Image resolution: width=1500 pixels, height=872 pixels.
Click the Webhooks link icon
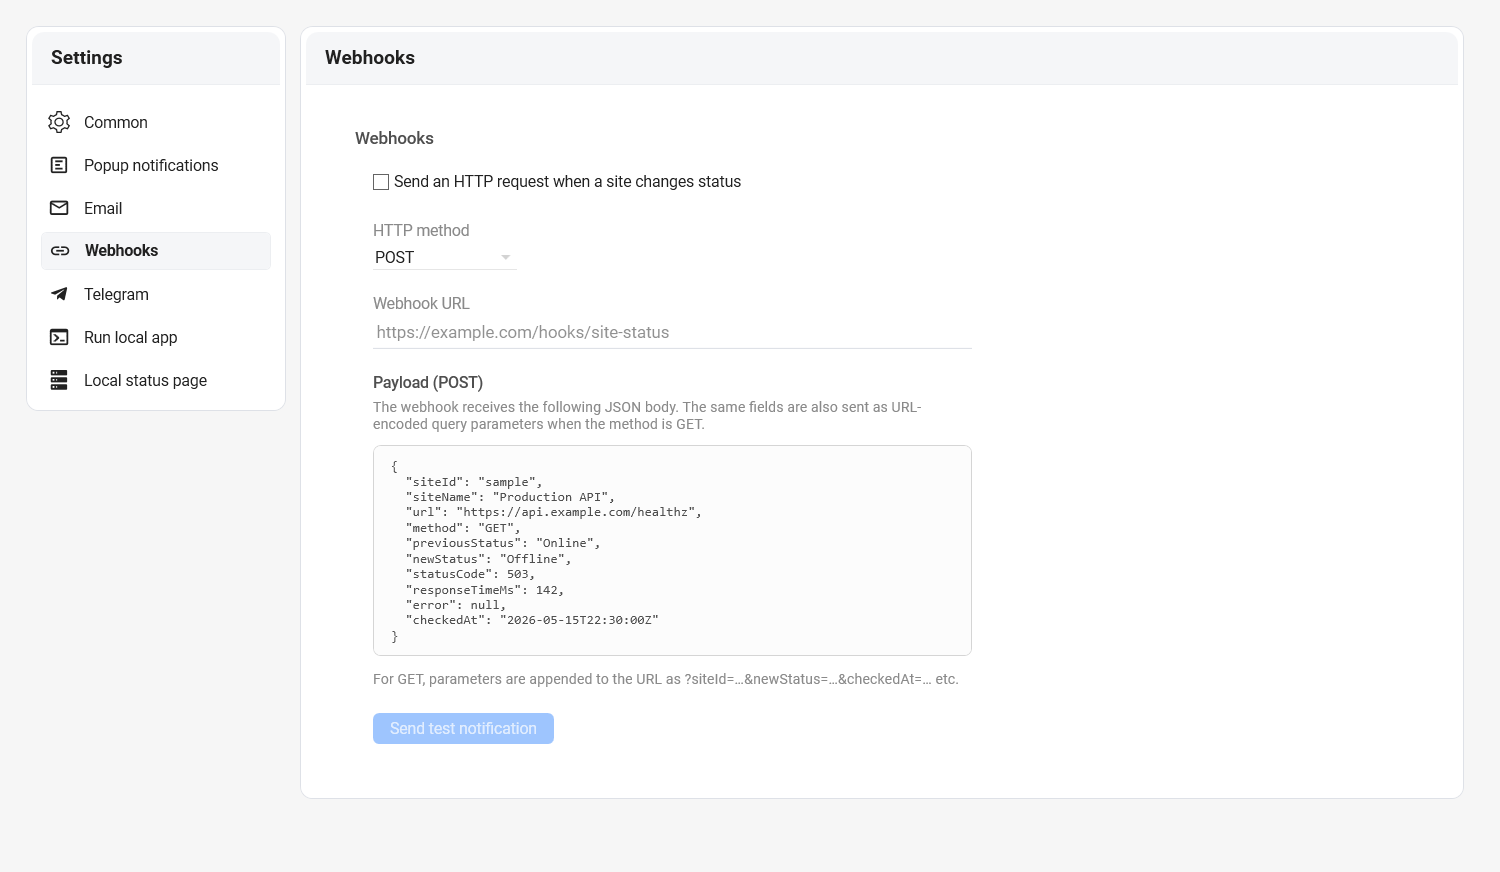pos(60,251)
